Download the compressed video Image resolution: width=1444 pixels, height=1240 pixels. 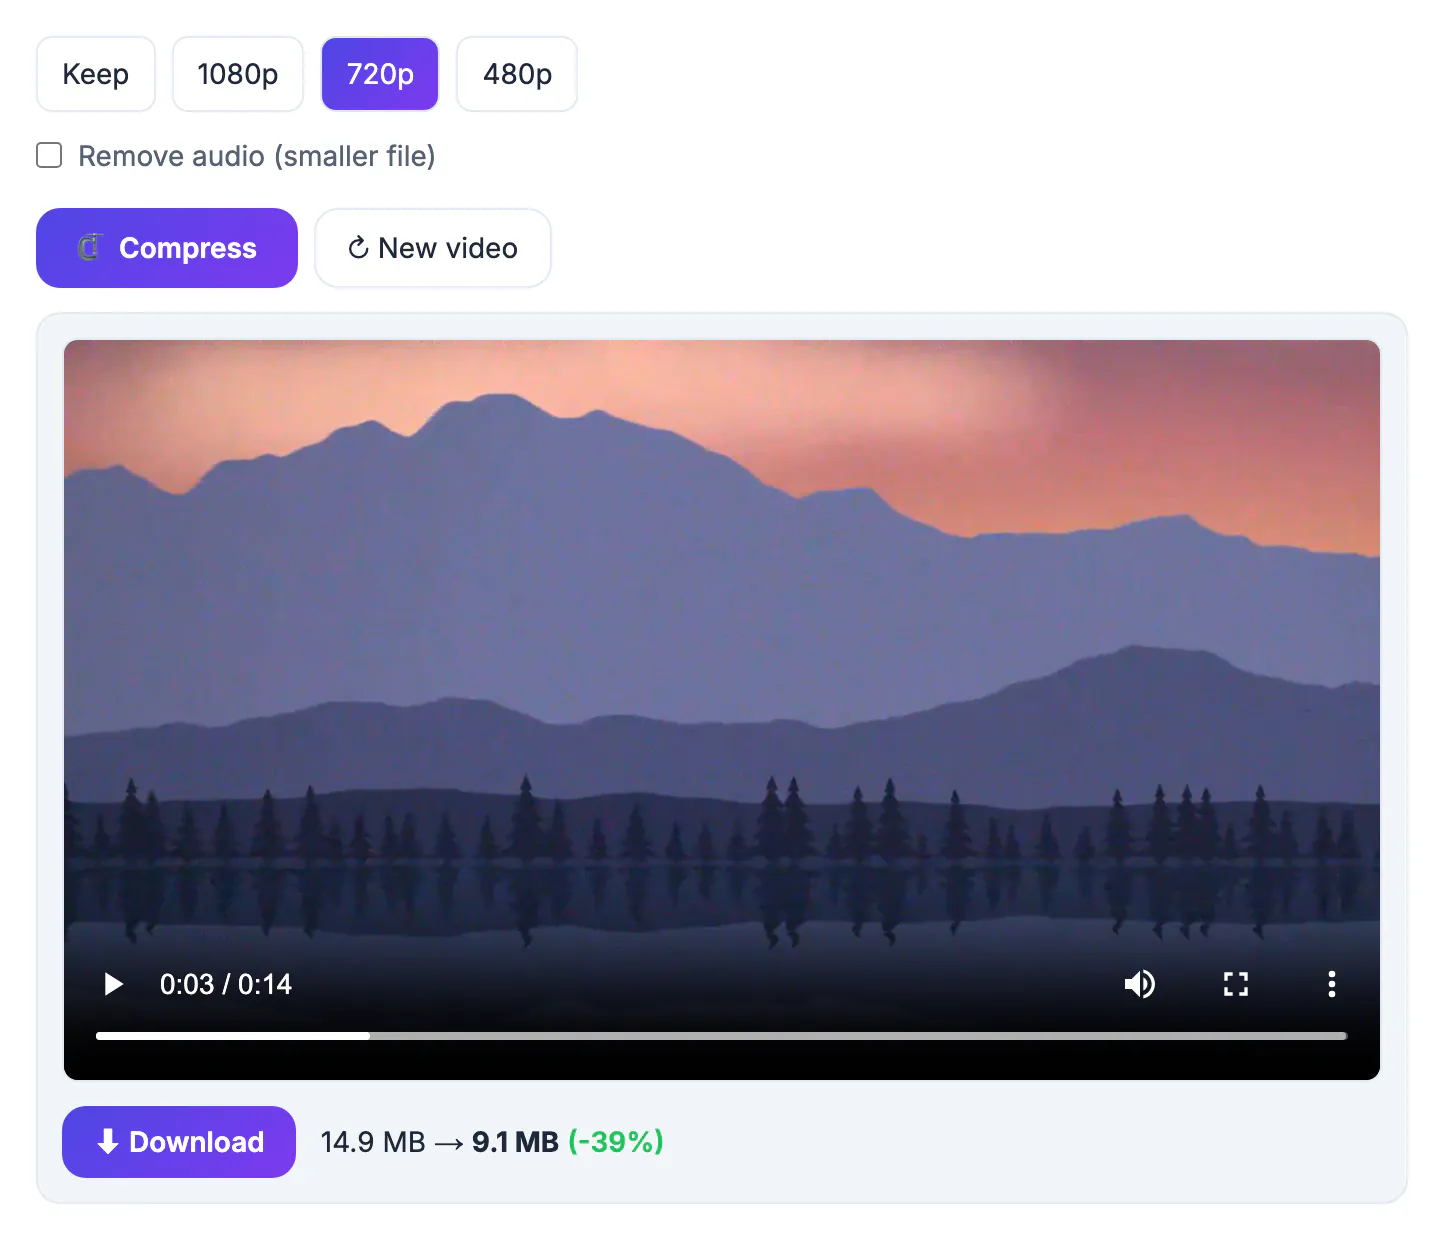point(179,1142)
